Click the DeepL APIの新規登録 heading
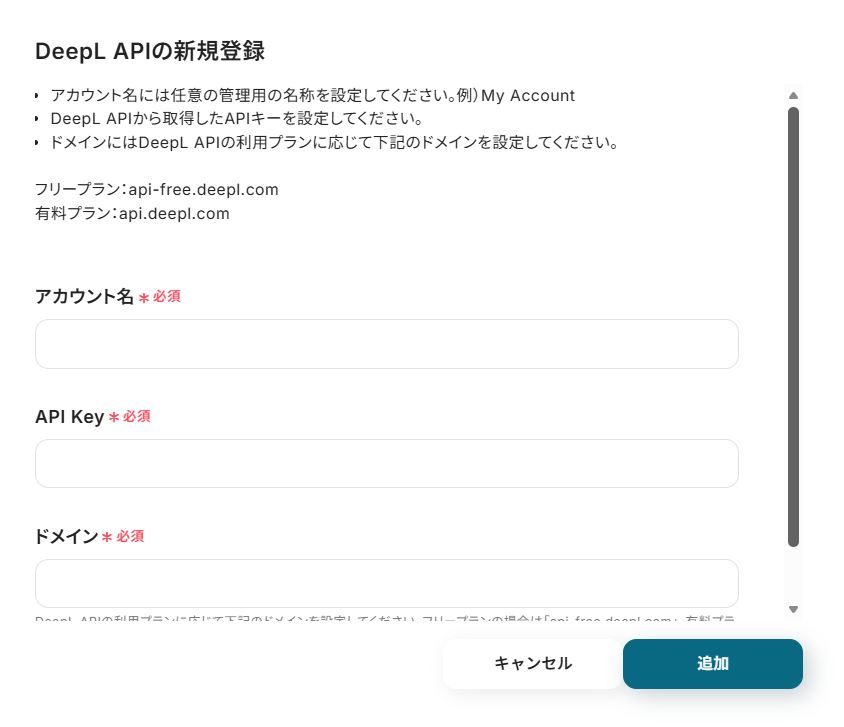This screenshot has height=727, width=844. (149, 51)
